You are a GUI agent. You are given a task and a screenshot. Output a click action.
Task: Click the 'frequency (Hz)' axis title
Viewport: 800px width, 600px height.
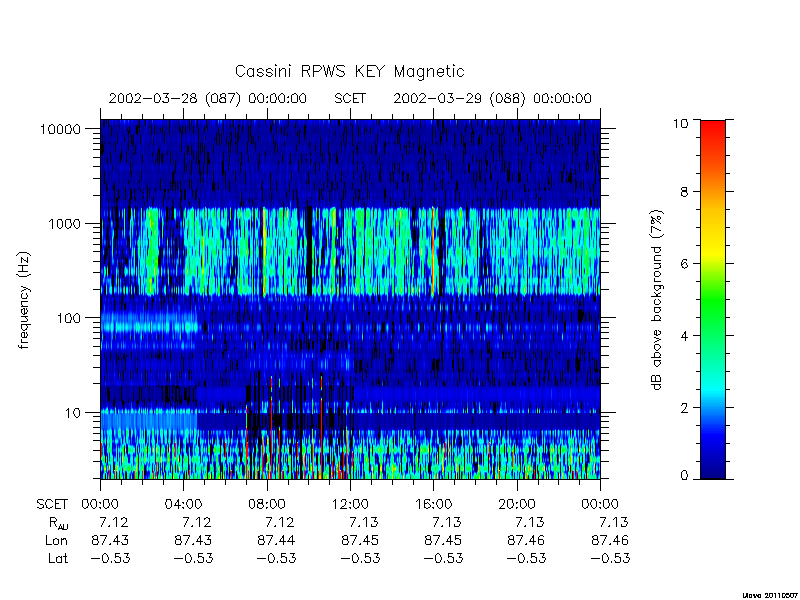point(24,300)
